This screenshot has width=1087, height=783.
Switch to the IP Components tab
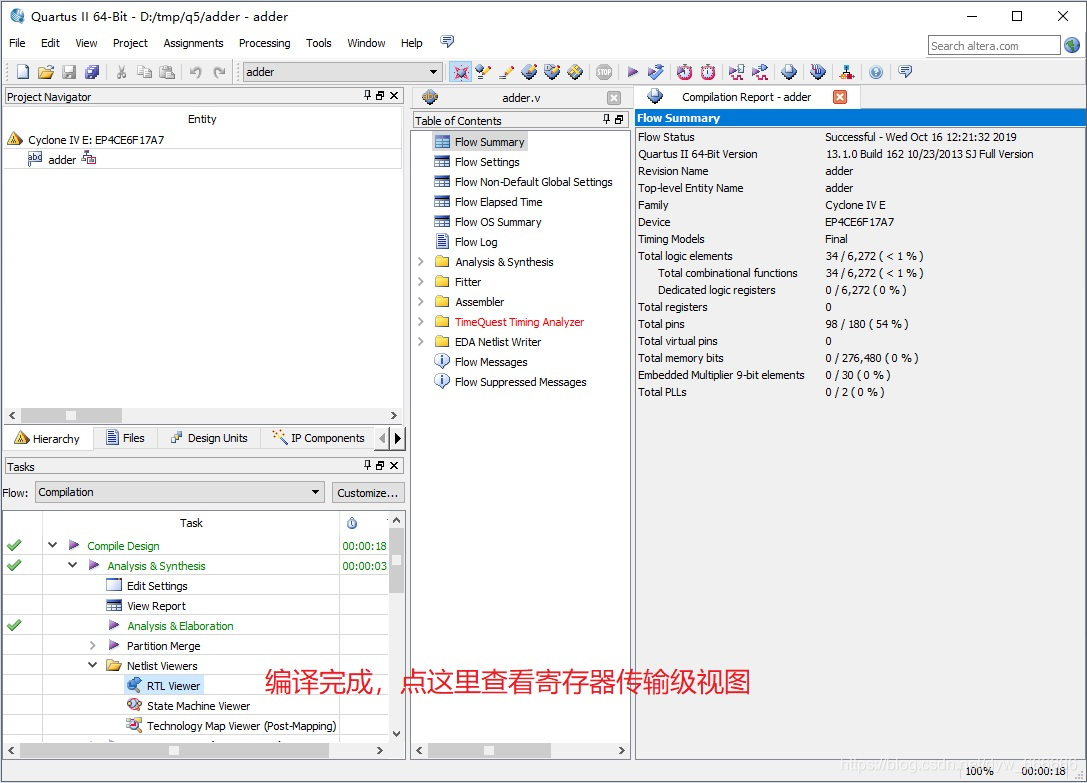(319, 438)
